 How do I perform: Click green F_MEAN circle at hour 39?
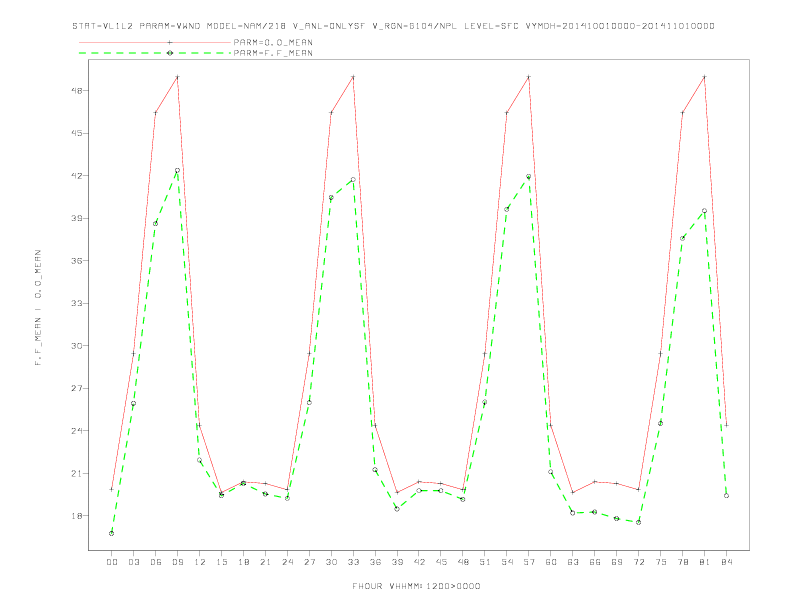tap(397, 509)
